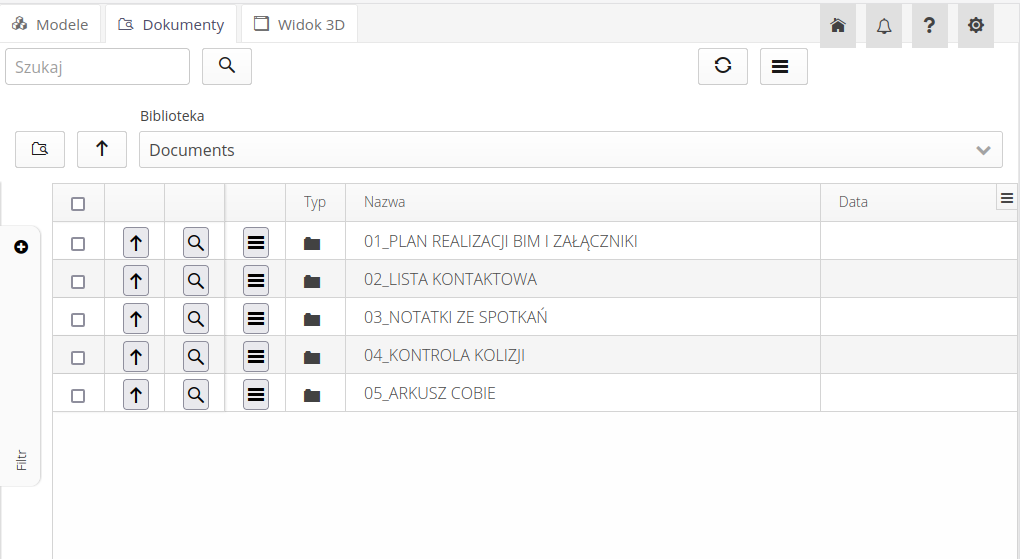Viewport: 1020px width, 559px height.
Task: Switch to the Modele tab
Action: 51,24
